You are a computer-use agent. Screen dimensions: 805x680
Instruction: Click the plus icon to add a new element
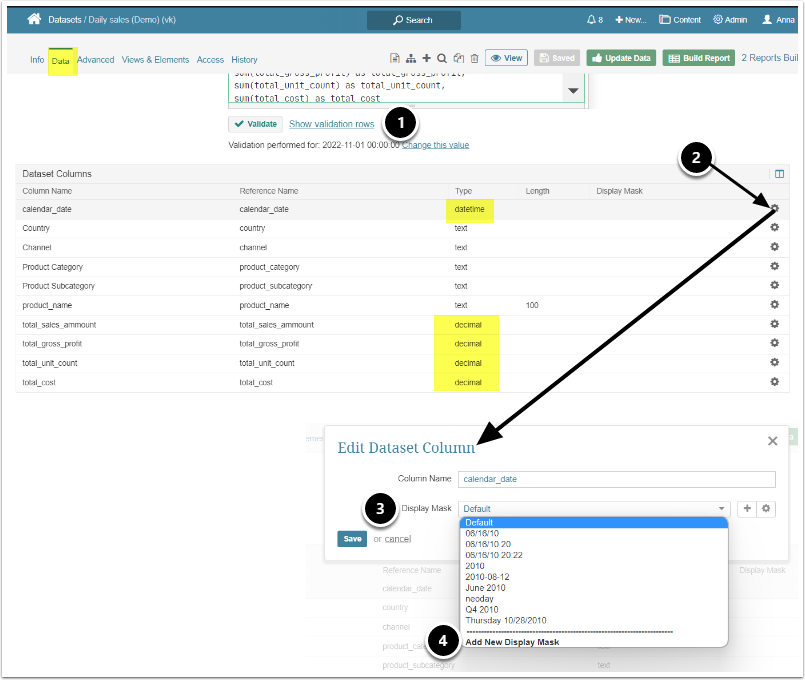pos(426,58)
